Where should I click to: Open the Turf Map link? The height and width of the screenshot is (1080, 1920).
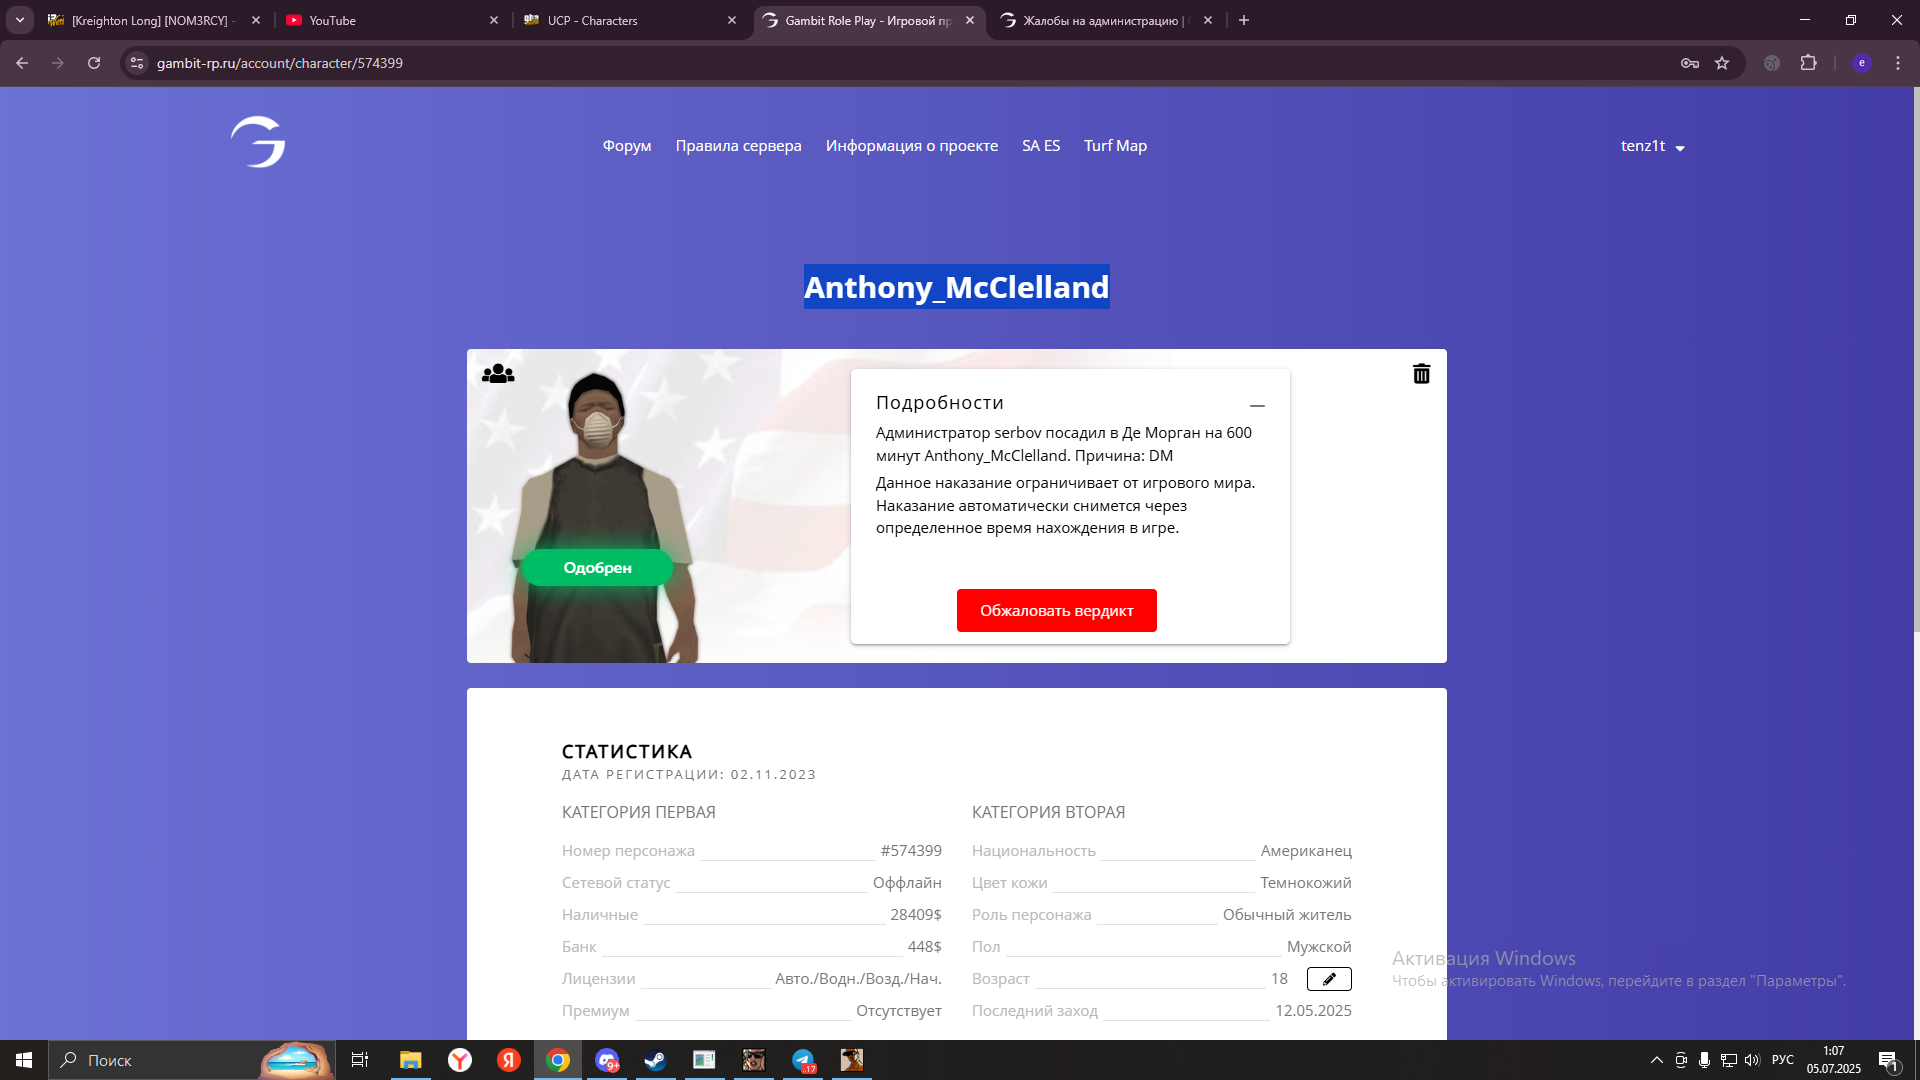click(1115, 146)
